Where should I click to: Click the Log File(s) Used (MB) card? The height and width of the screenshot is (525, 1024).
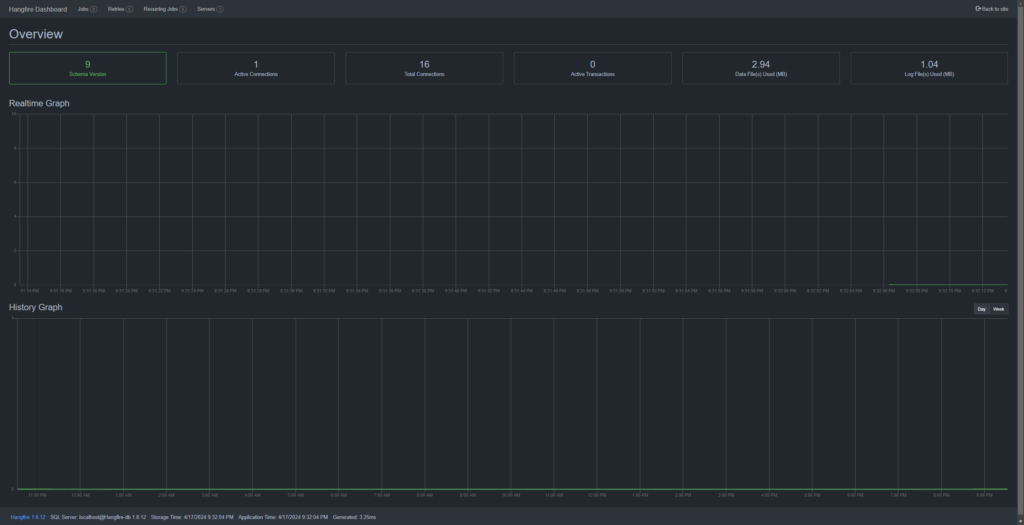(x=929, y=68)
